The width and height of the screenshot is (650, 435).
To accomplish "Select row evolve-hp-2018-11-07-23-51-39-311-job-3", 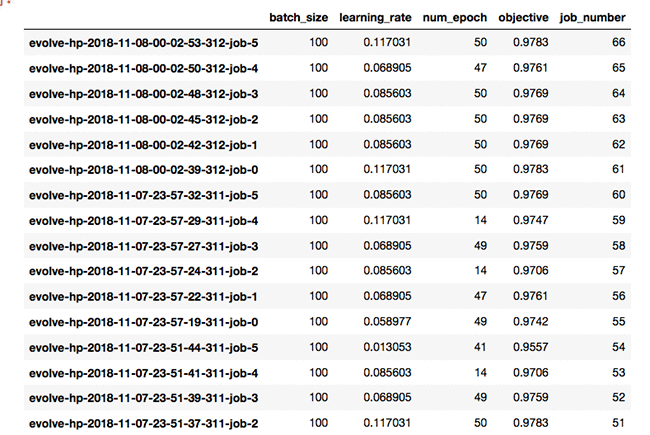I will [327, 398].
